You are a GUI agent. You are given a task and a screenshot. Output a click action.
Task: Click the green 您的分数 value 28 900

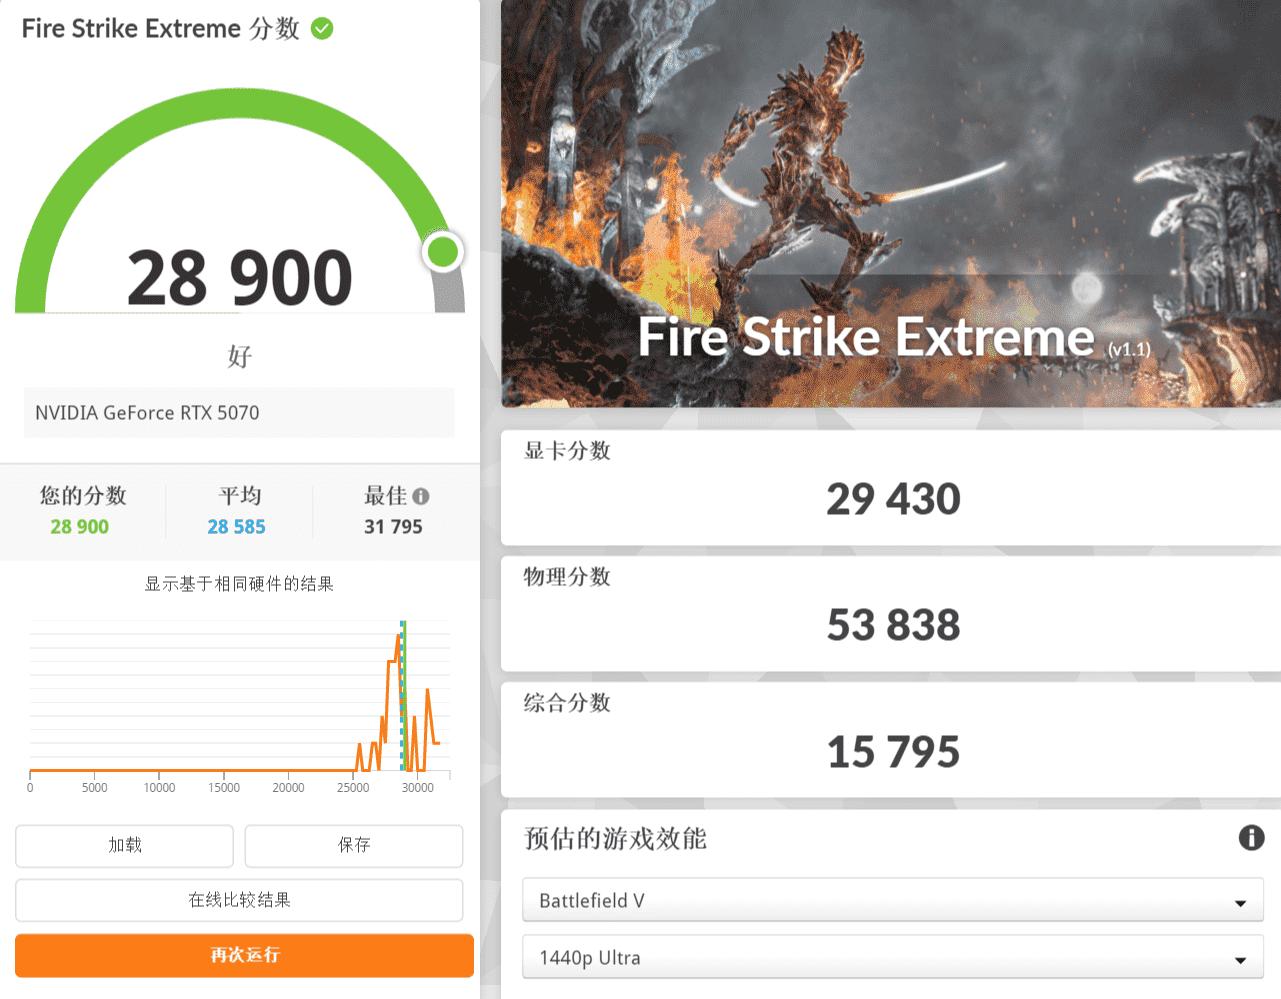point(79,527)
